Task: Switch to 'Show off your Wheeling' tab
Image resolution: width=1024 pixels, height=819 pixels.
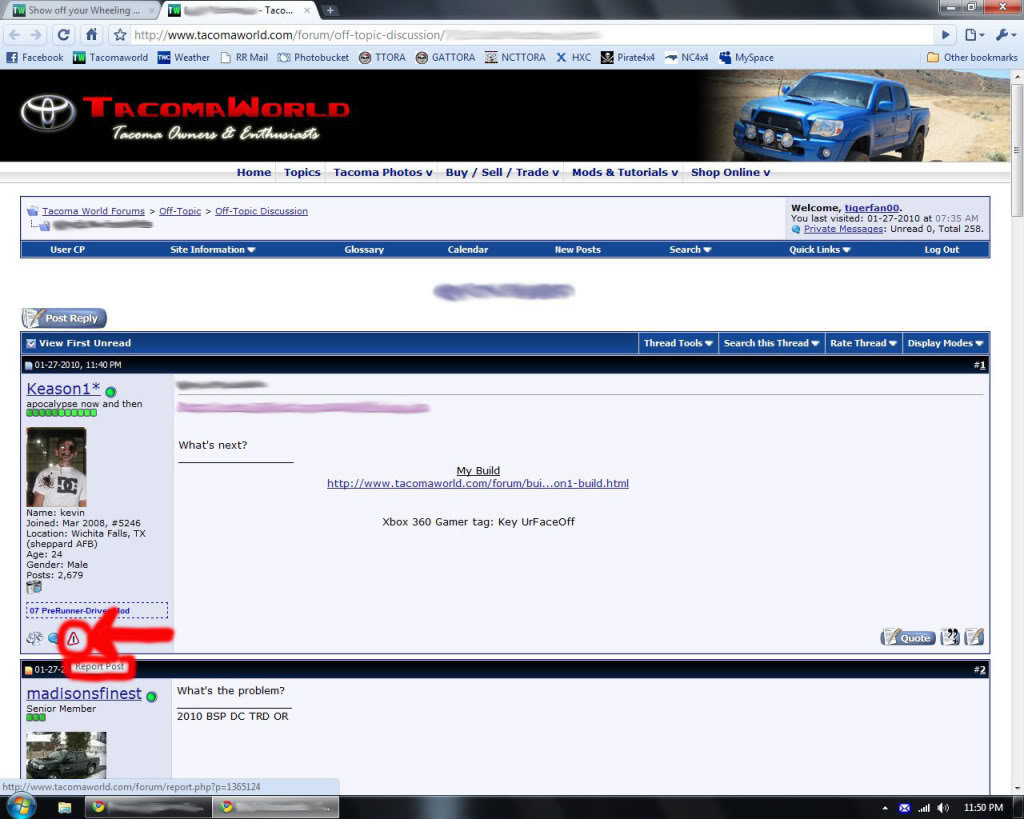Action: click(x=82, y=10)
